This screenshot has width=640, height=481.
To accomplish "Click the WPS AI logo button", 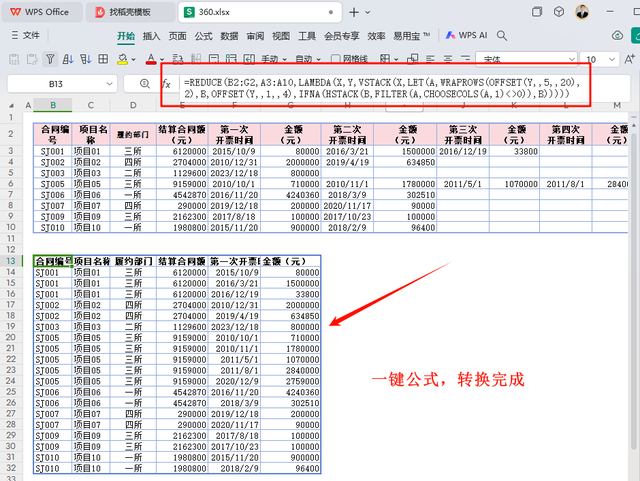I will [466, 36].
